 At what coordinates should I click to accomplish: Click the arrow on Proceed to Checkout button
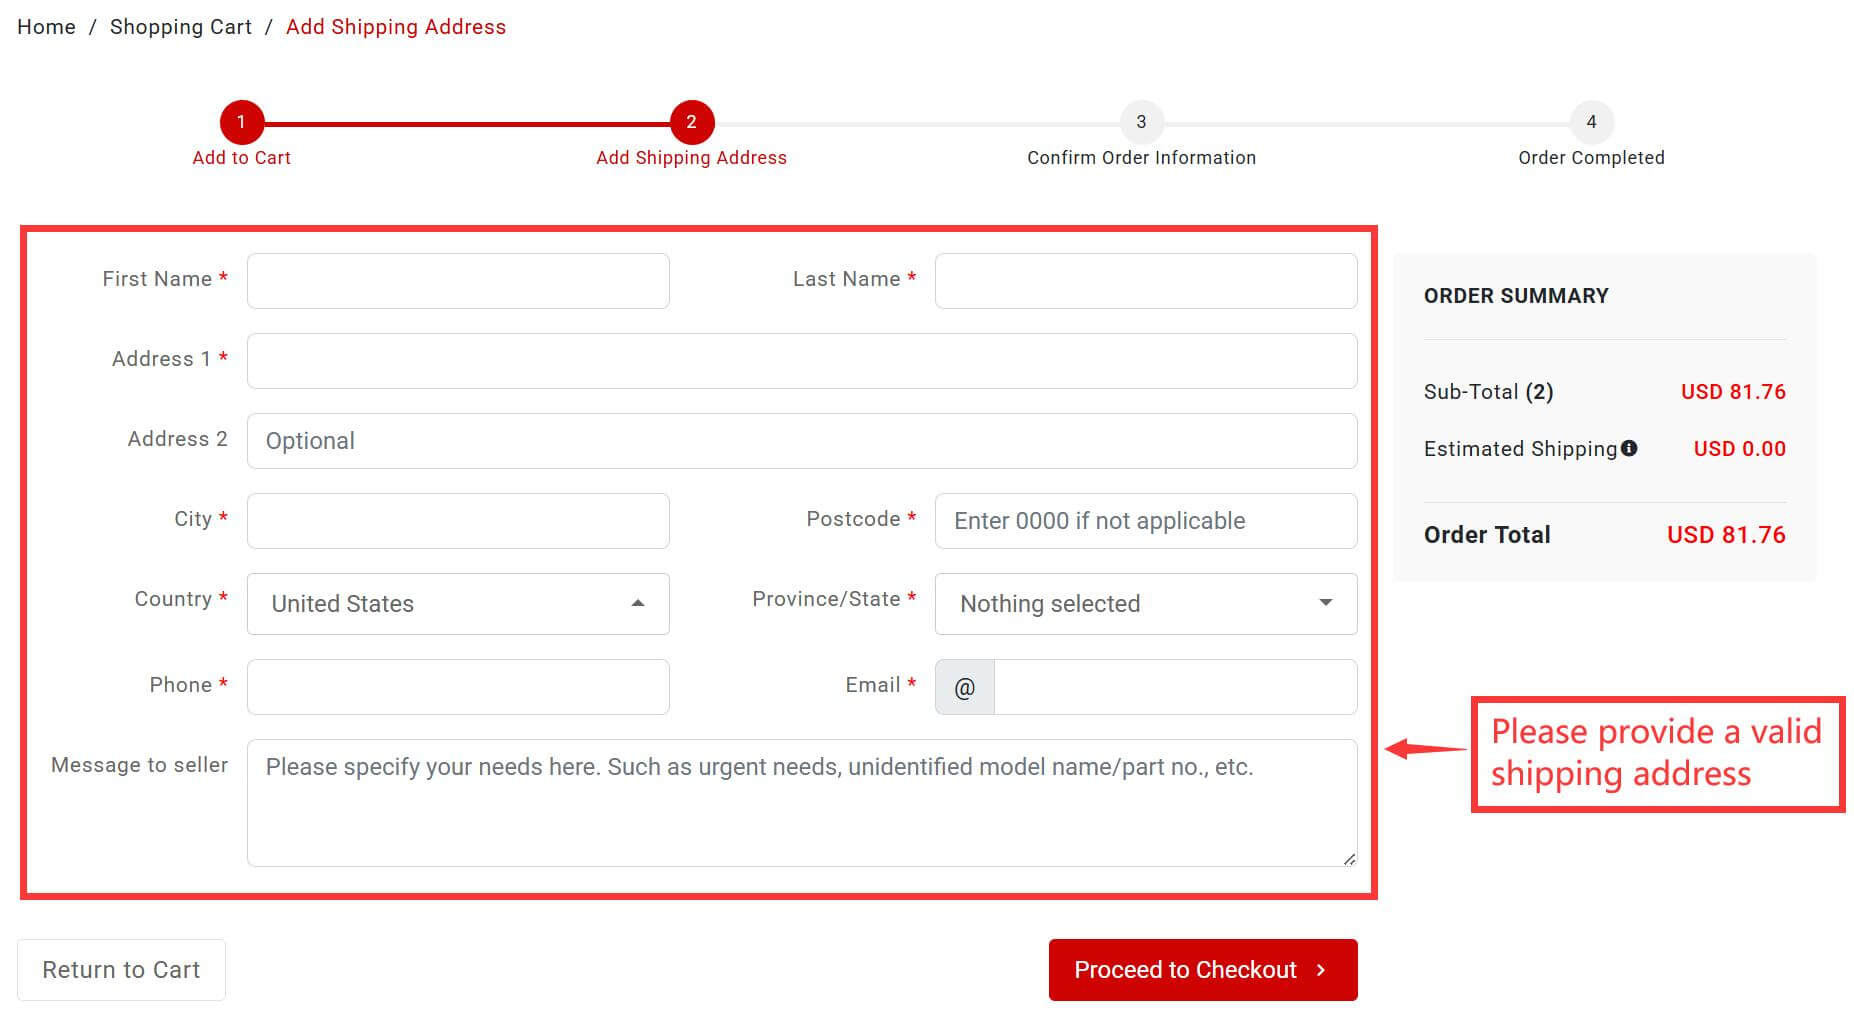point(1321,970)
